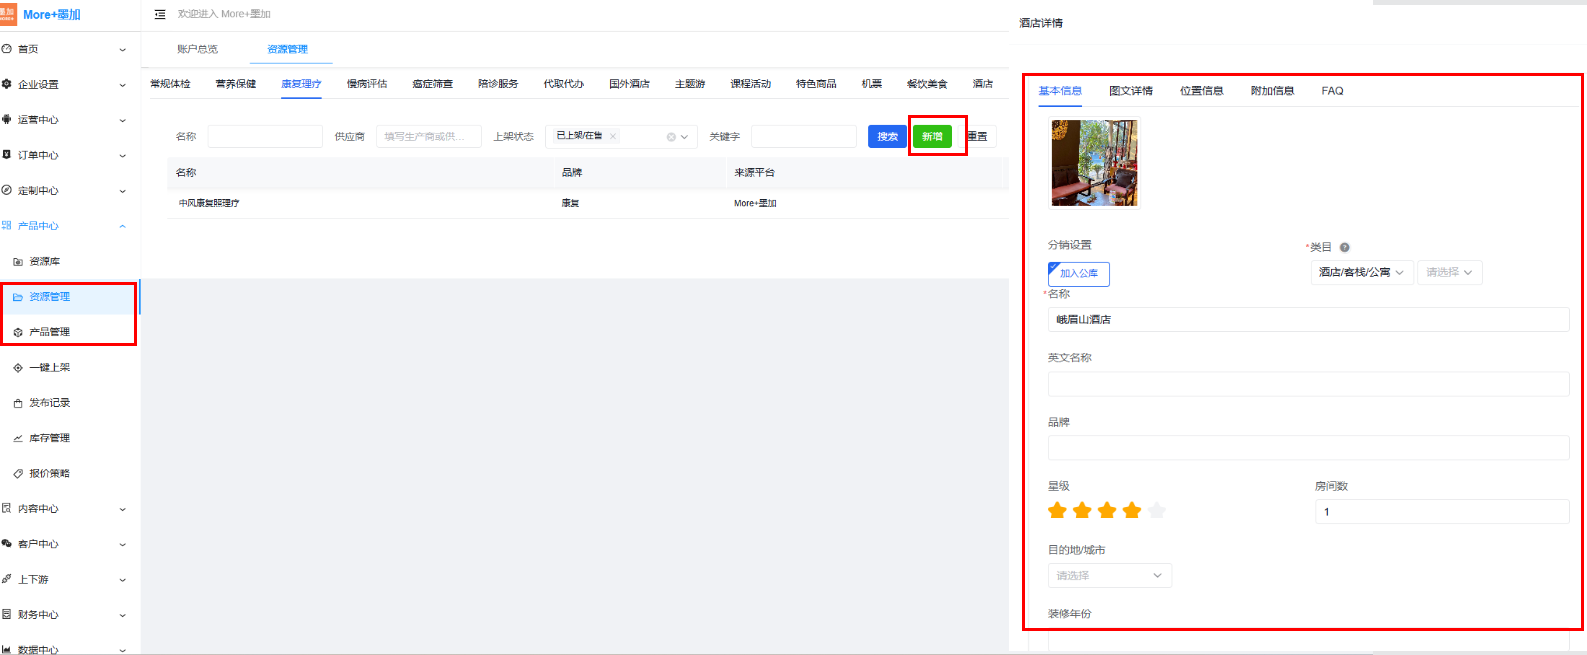Click the first star in 星级 rating
The image size is (1587, 655).
[1057, 511]
